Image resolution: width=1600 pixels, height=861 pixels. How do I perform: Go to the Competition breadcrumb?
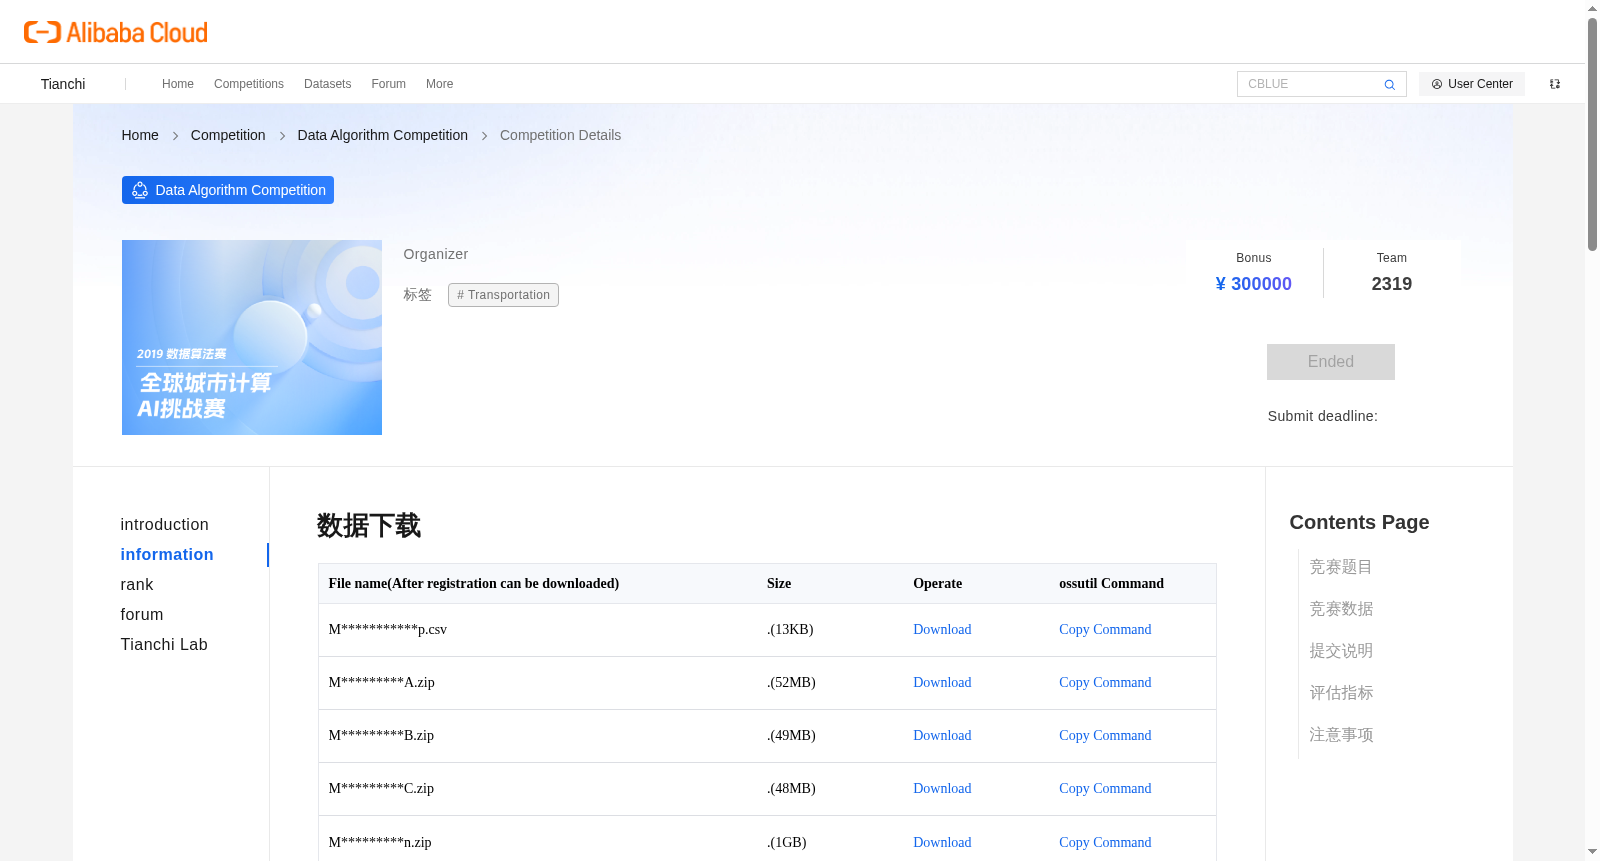(228, 135)
